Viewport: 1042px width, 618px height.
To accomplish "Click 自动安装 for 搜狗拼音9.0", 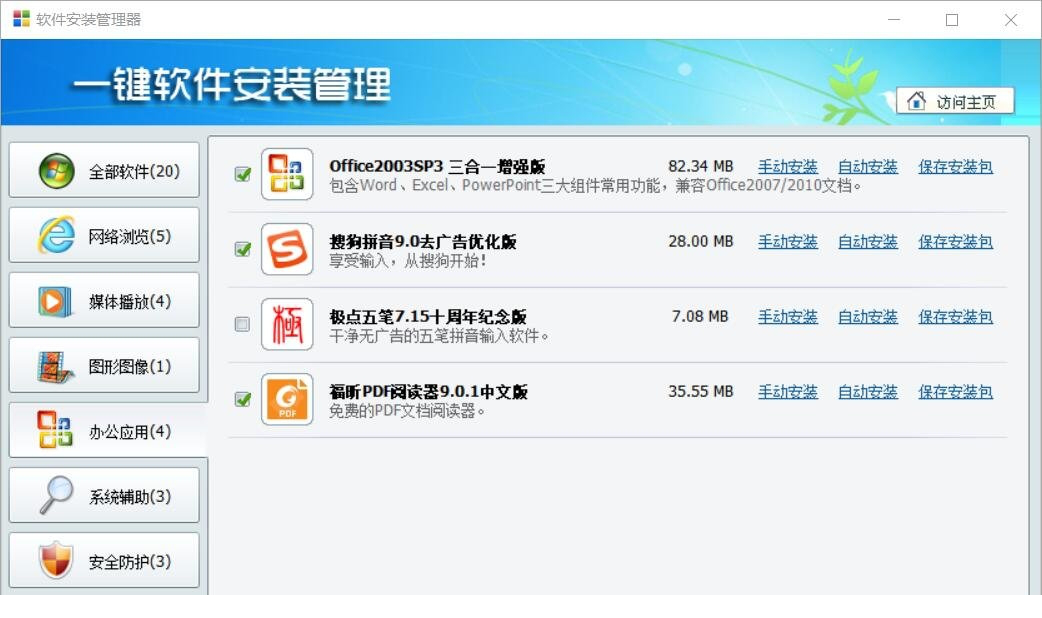I will tap(867, 242).
